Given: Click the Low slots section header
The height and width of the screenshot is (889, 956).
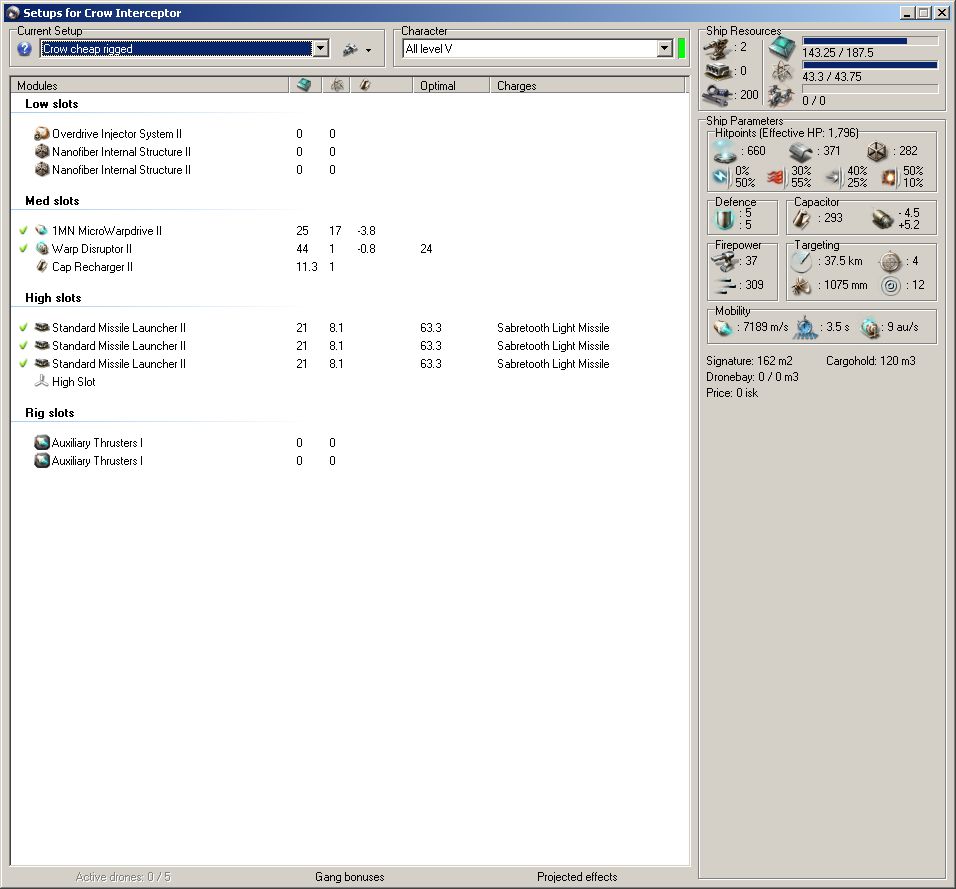Looking at the screenshot, I should 52,104.
